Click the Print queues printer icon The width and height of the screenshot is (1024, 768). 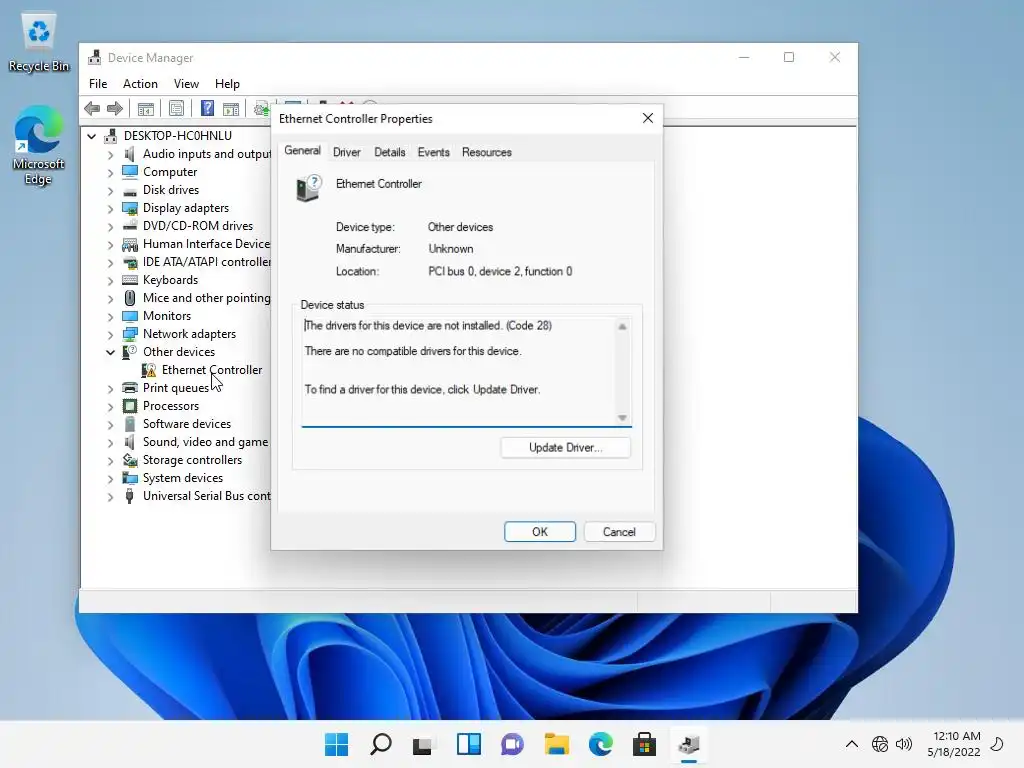(130, 388)
